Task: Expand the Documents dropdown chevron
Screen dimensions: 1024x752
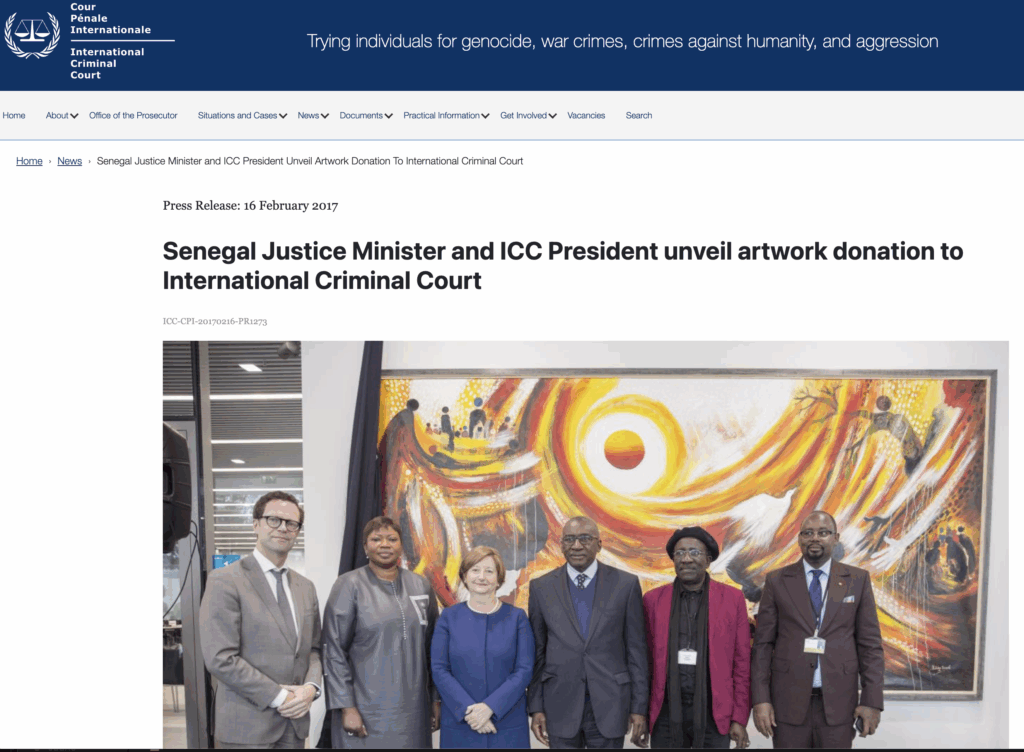Action: coord(389,116)
